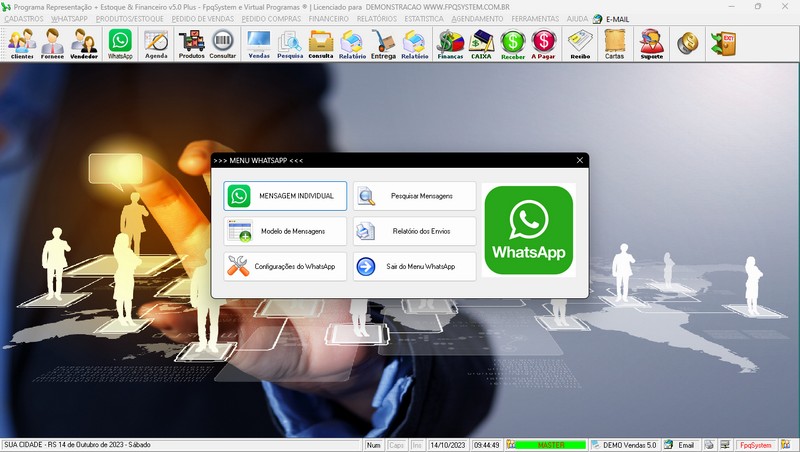Click Pesquisar Mensagens button
This screenshot has height=452, width=800.
[x=414, y=196]
